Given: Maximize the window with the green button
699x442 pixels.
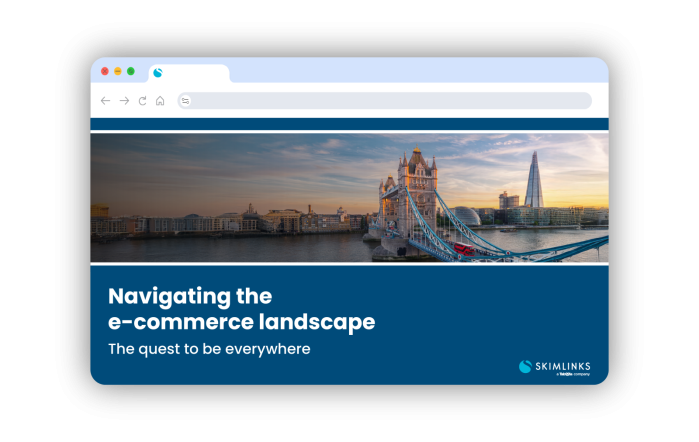Looking at the screenshot, I should [131, 71].
